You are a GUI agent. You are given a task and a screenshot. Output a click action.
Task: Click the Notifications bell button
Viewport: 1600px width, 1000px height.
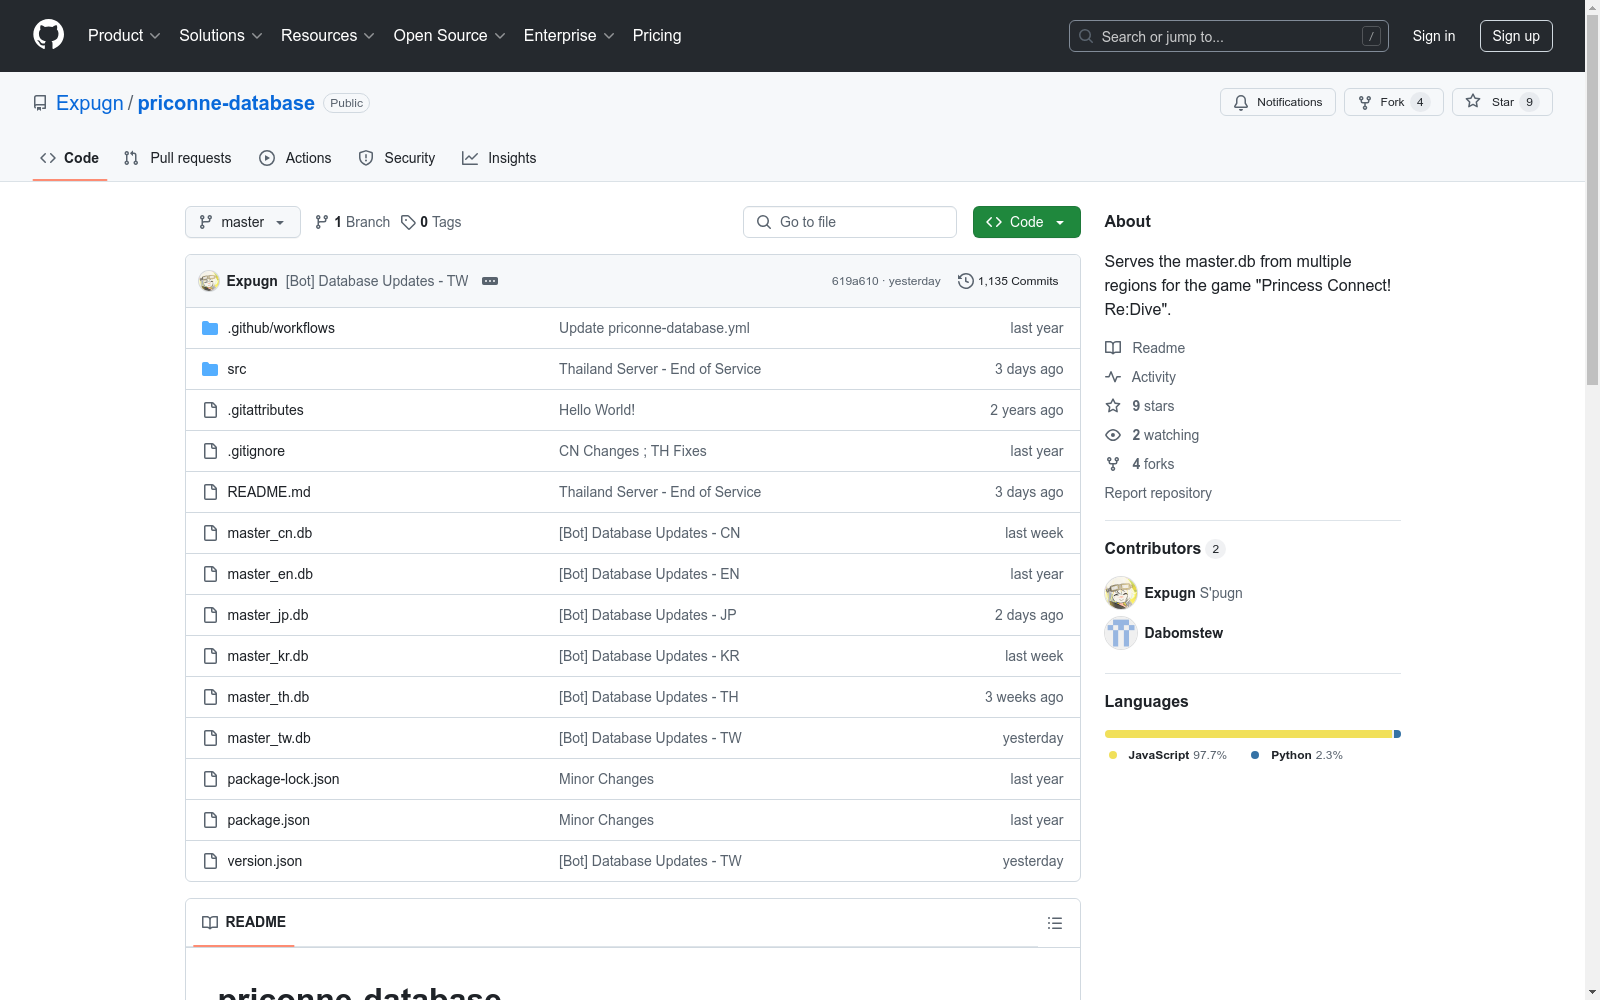1278,102
